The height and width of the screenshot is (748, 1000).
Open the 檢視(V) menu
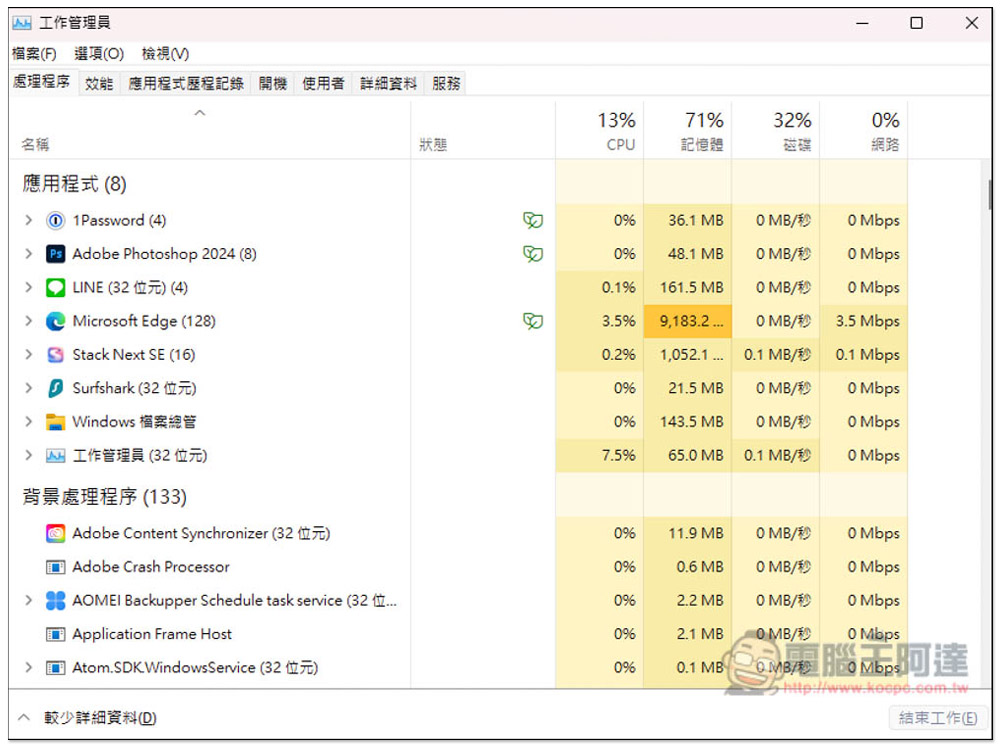[x=165, y=54]
